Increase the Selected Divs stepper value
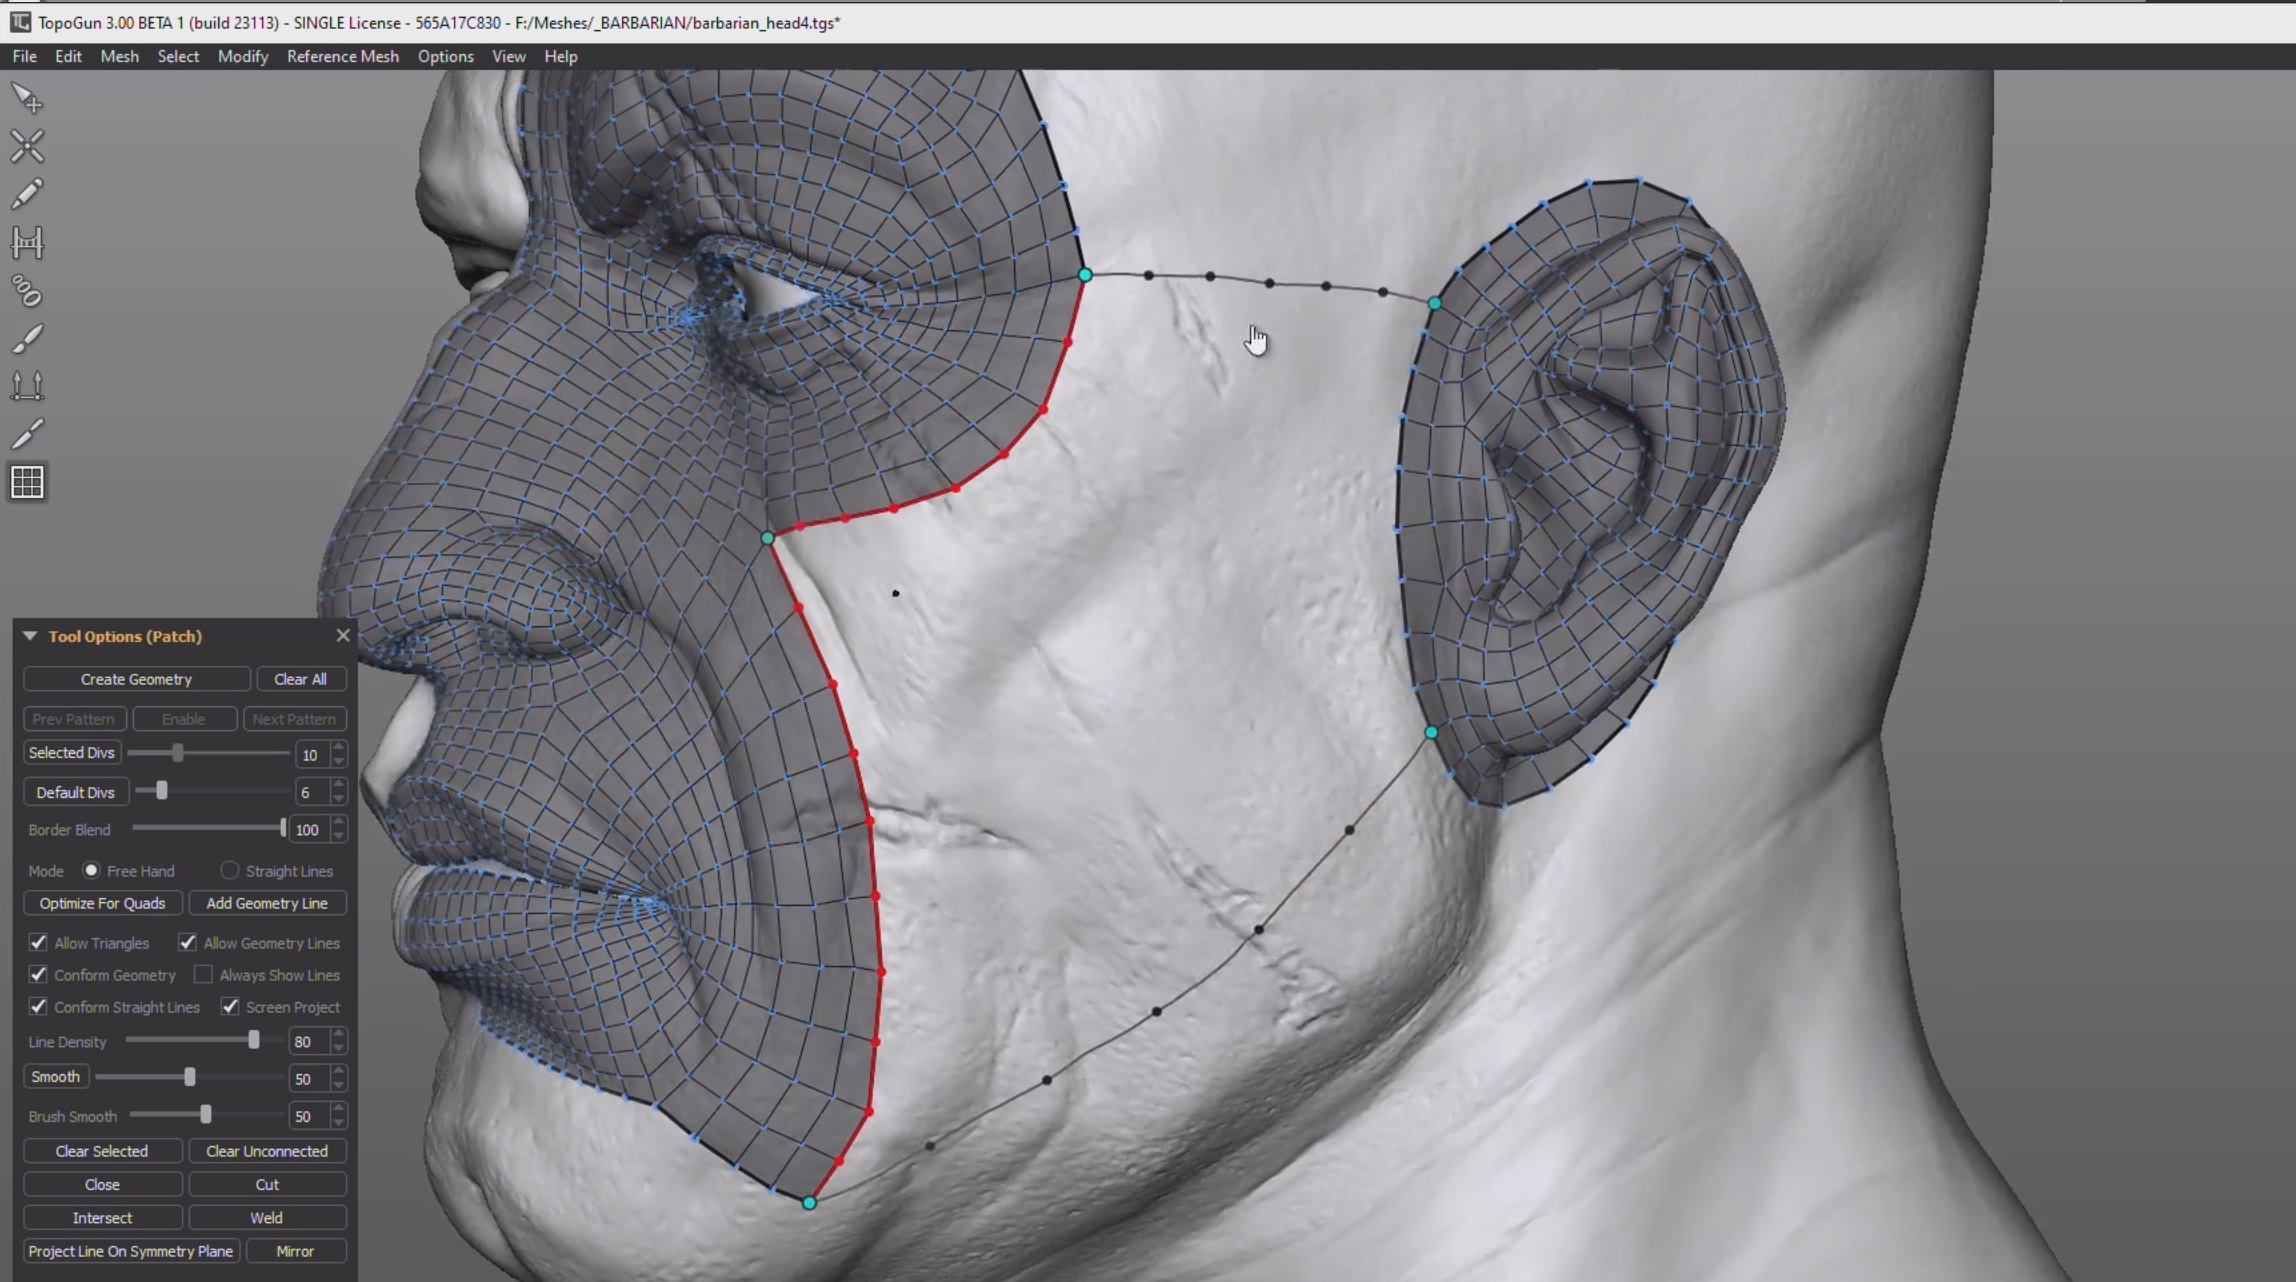The image size is (2296, 1282). 339,746
